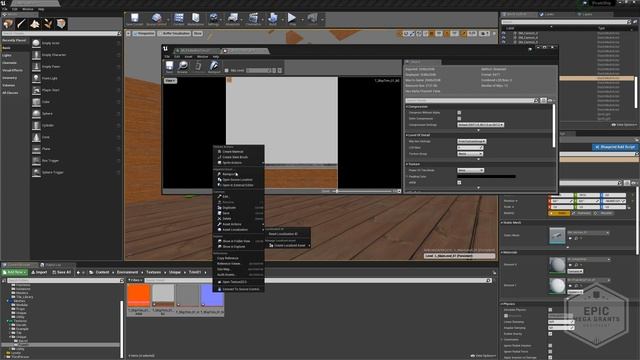The height and width of the screenshot is (360, 640).
Task: Toggle Mip Level checkbox in texture editor
Action: coord(227,71)
